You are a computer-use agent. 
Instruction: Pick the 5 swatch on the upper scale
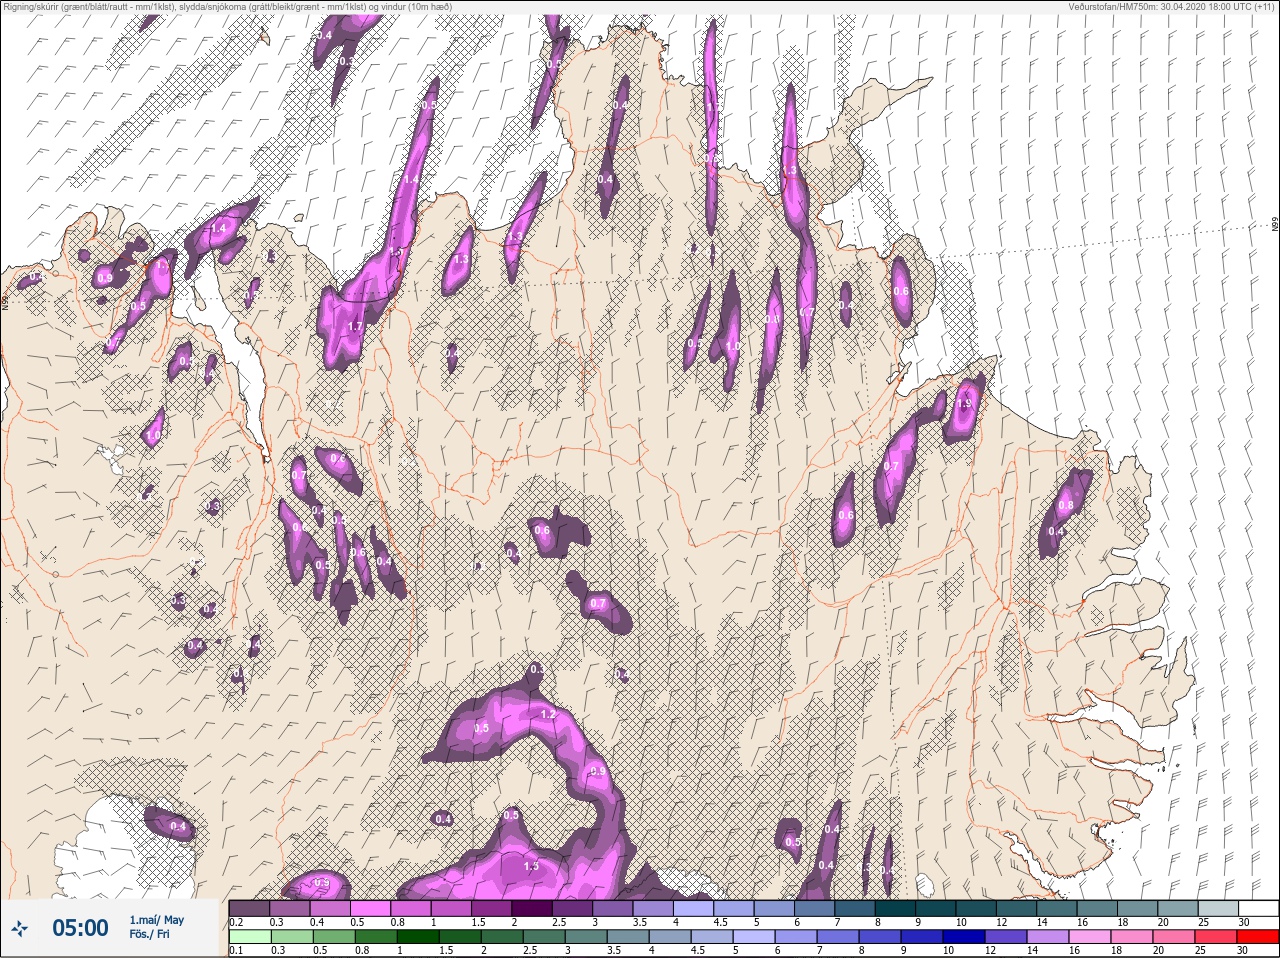[775, 907]
